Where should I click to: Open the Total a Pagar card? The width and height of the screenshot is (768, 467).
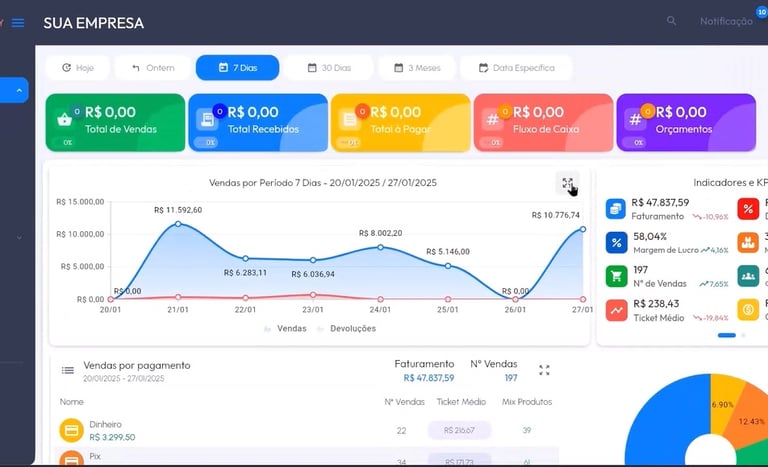point(401,123)
